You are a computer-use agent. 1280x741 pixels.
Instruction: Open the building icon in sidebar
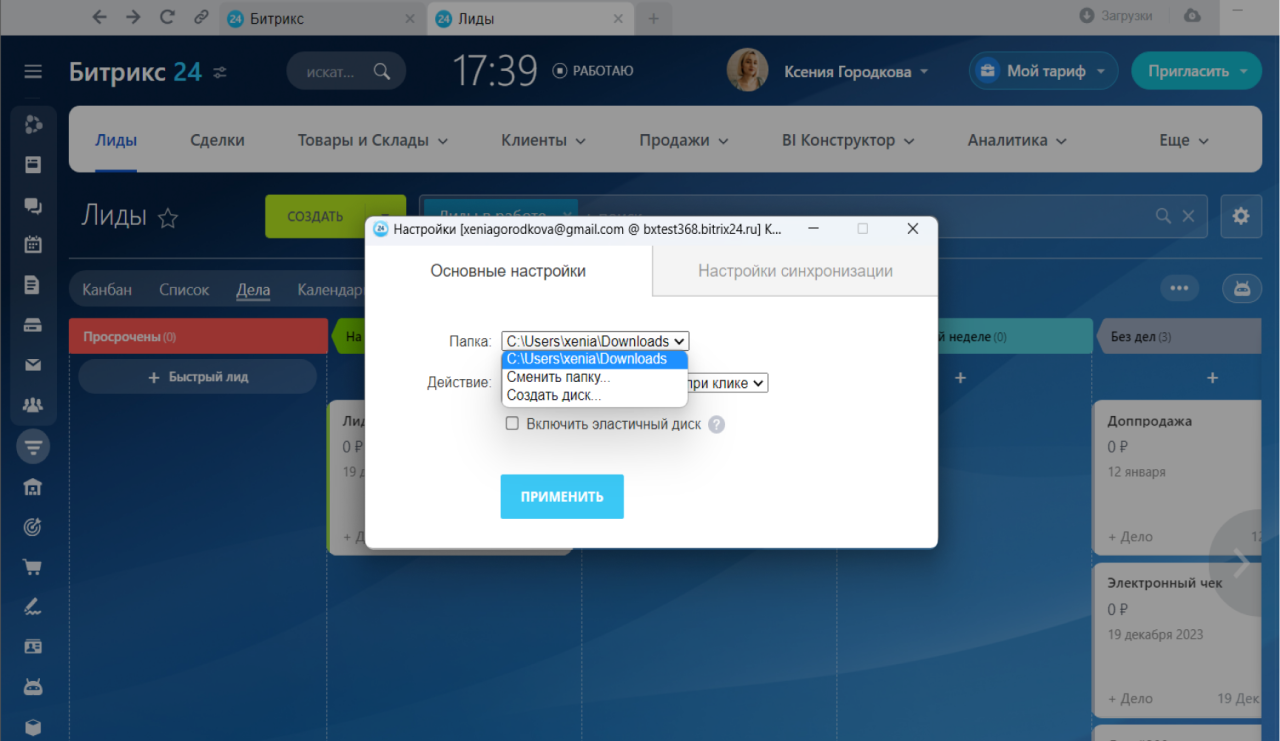[33, 487]
